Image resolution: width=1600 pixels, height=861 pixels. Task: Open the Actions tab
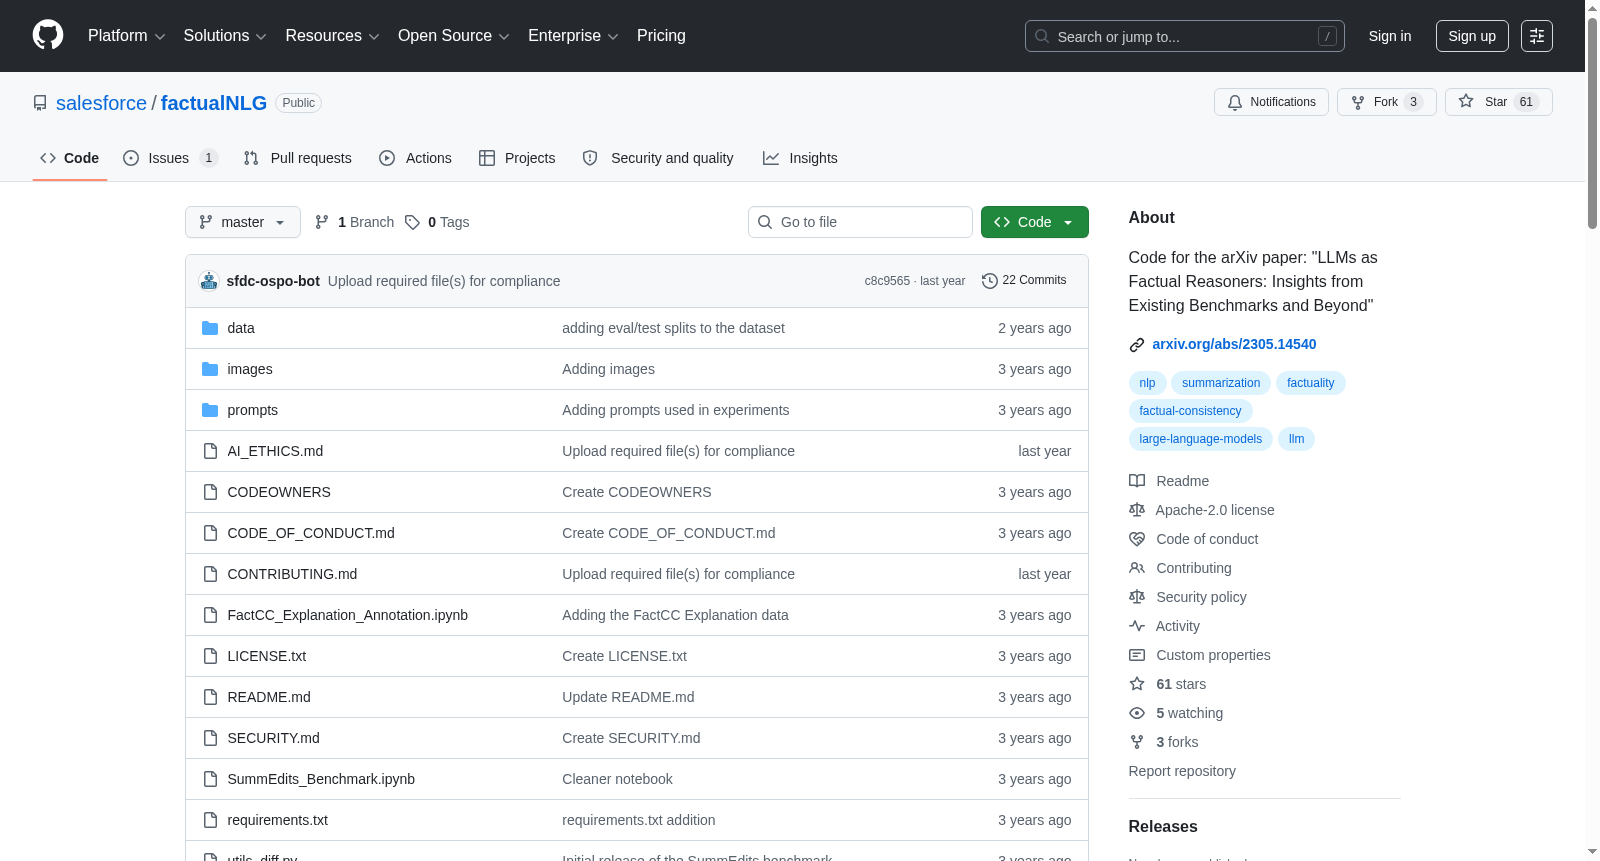click(x=415, y=158)
